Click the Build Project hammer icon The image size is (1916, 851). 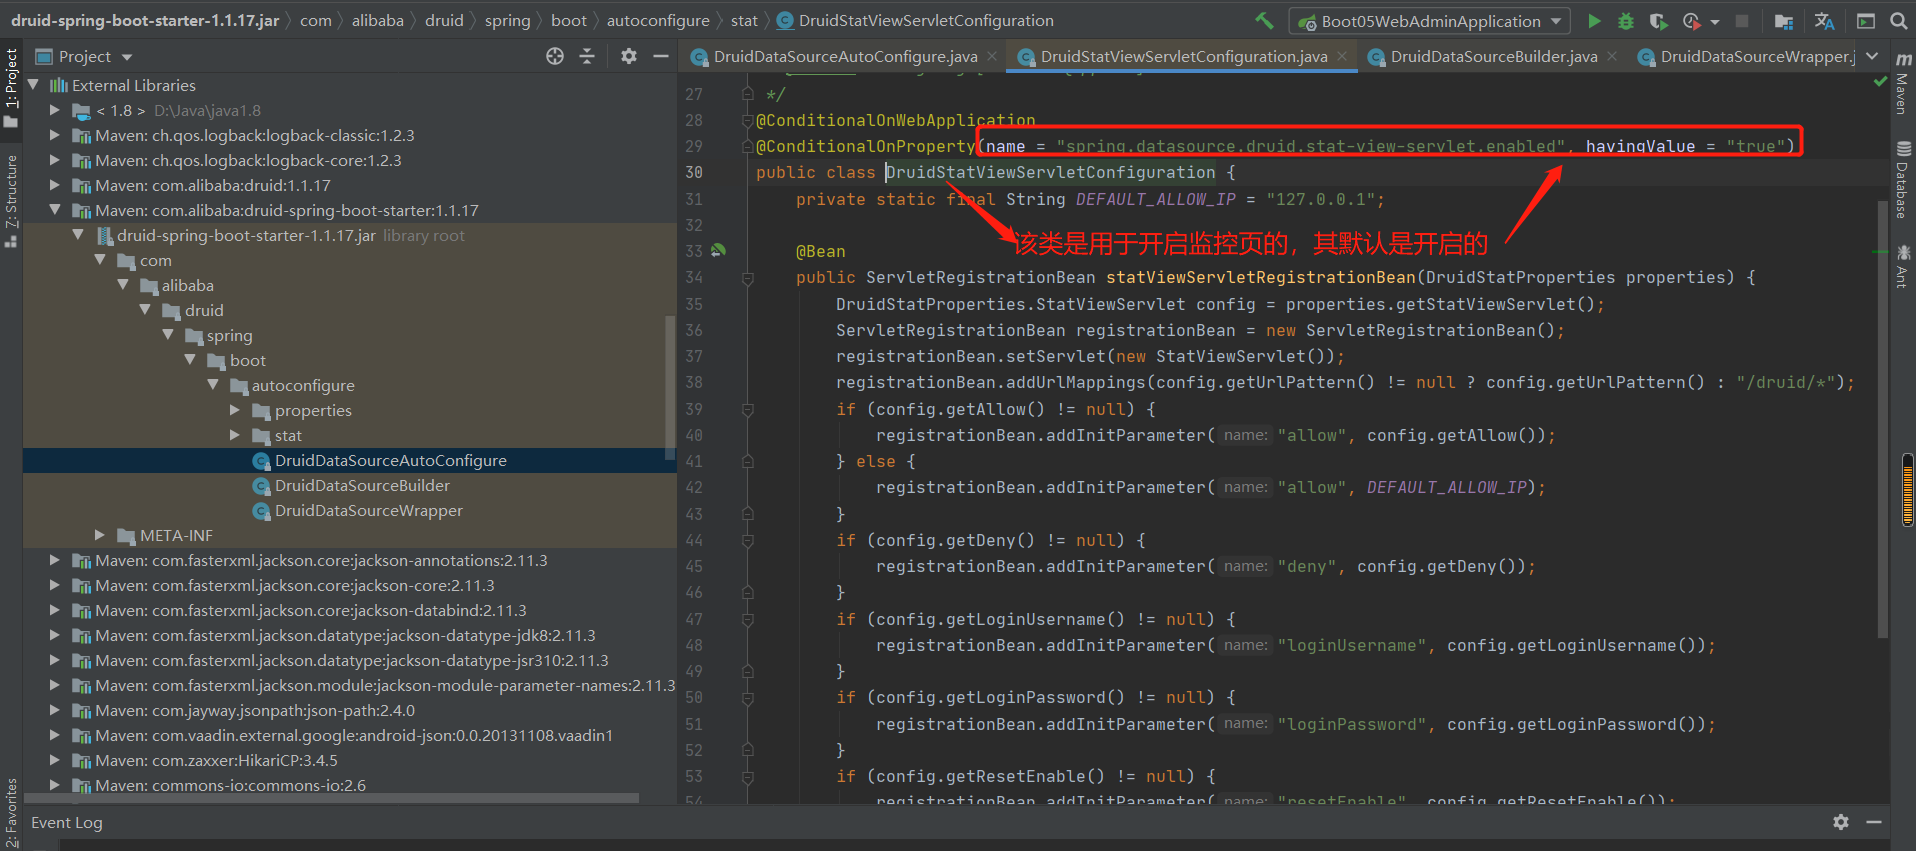point(1265,21)
